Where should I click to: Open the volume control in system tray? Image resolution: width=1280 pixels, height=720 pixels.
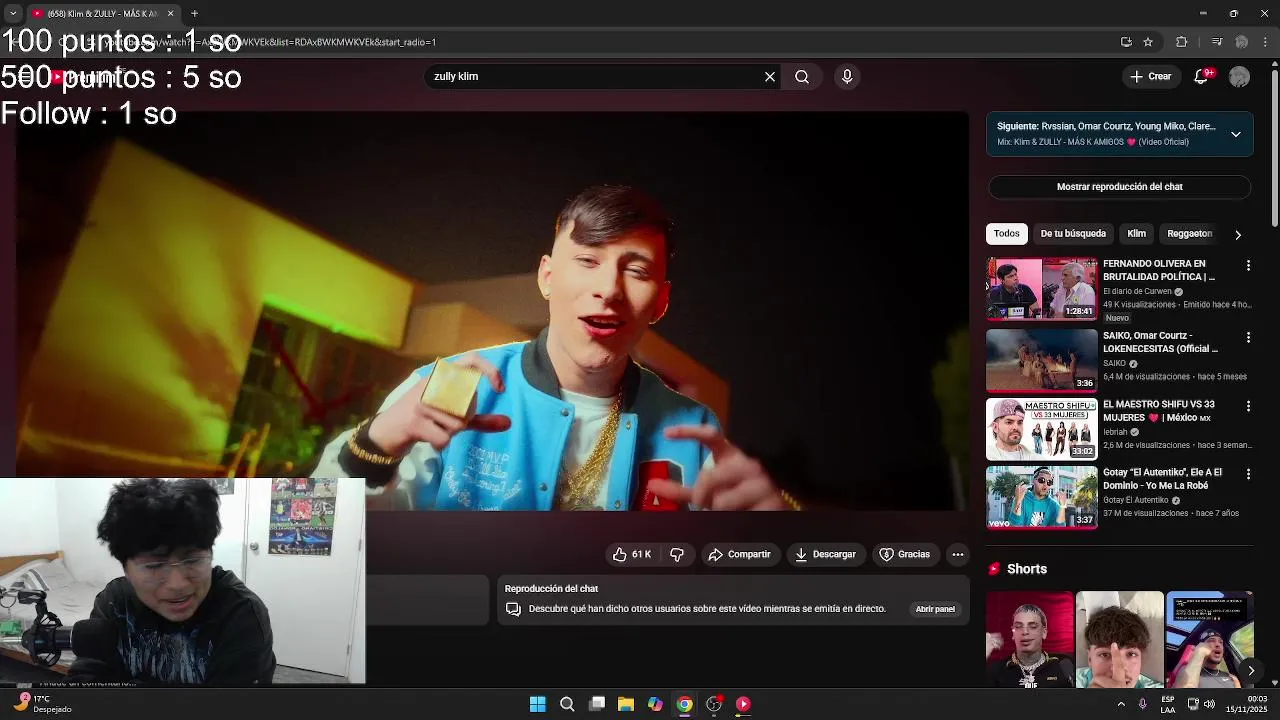(1210, 704)
